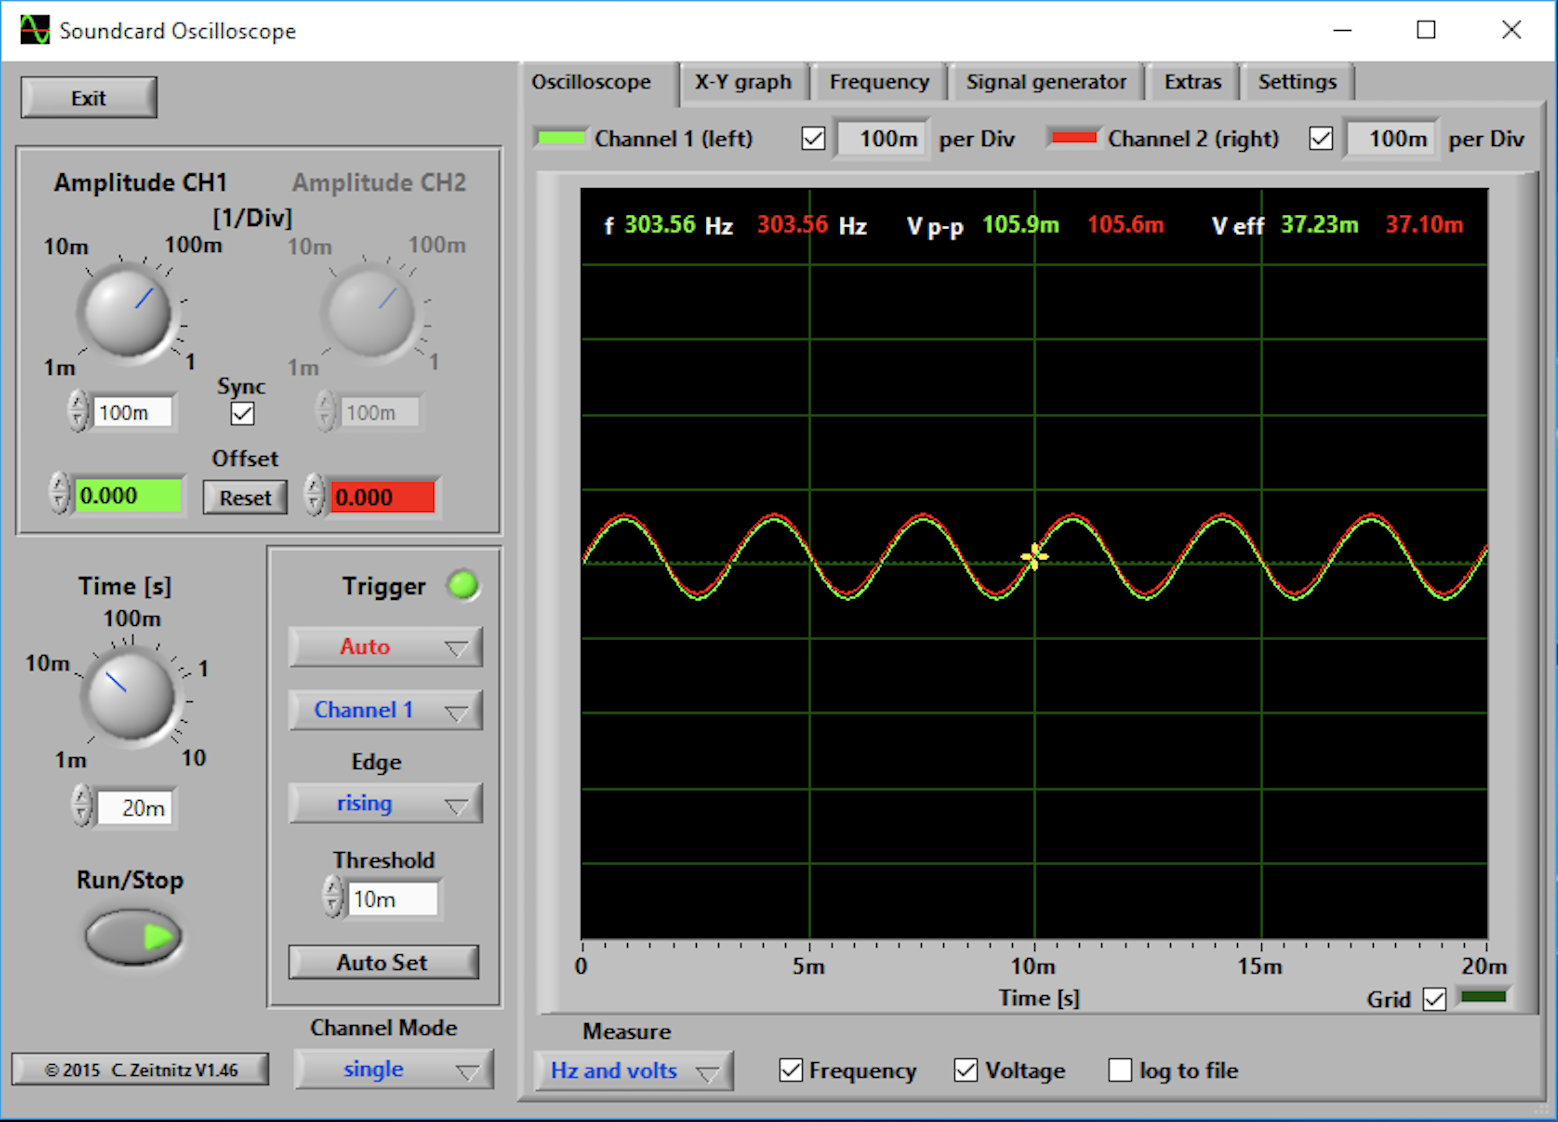
Task: Toggle the Sync checkbox
Action: click(x=242, y=413)
